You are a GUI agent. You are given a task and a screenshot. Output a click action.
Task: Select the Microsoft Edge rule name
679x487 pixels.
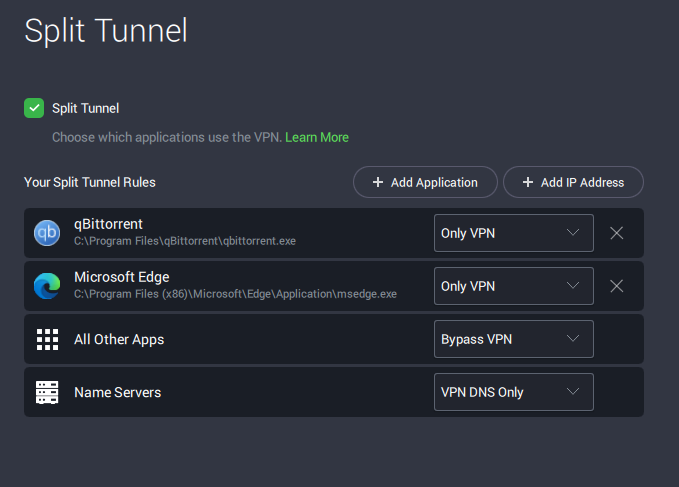click(x=122, y=277)
